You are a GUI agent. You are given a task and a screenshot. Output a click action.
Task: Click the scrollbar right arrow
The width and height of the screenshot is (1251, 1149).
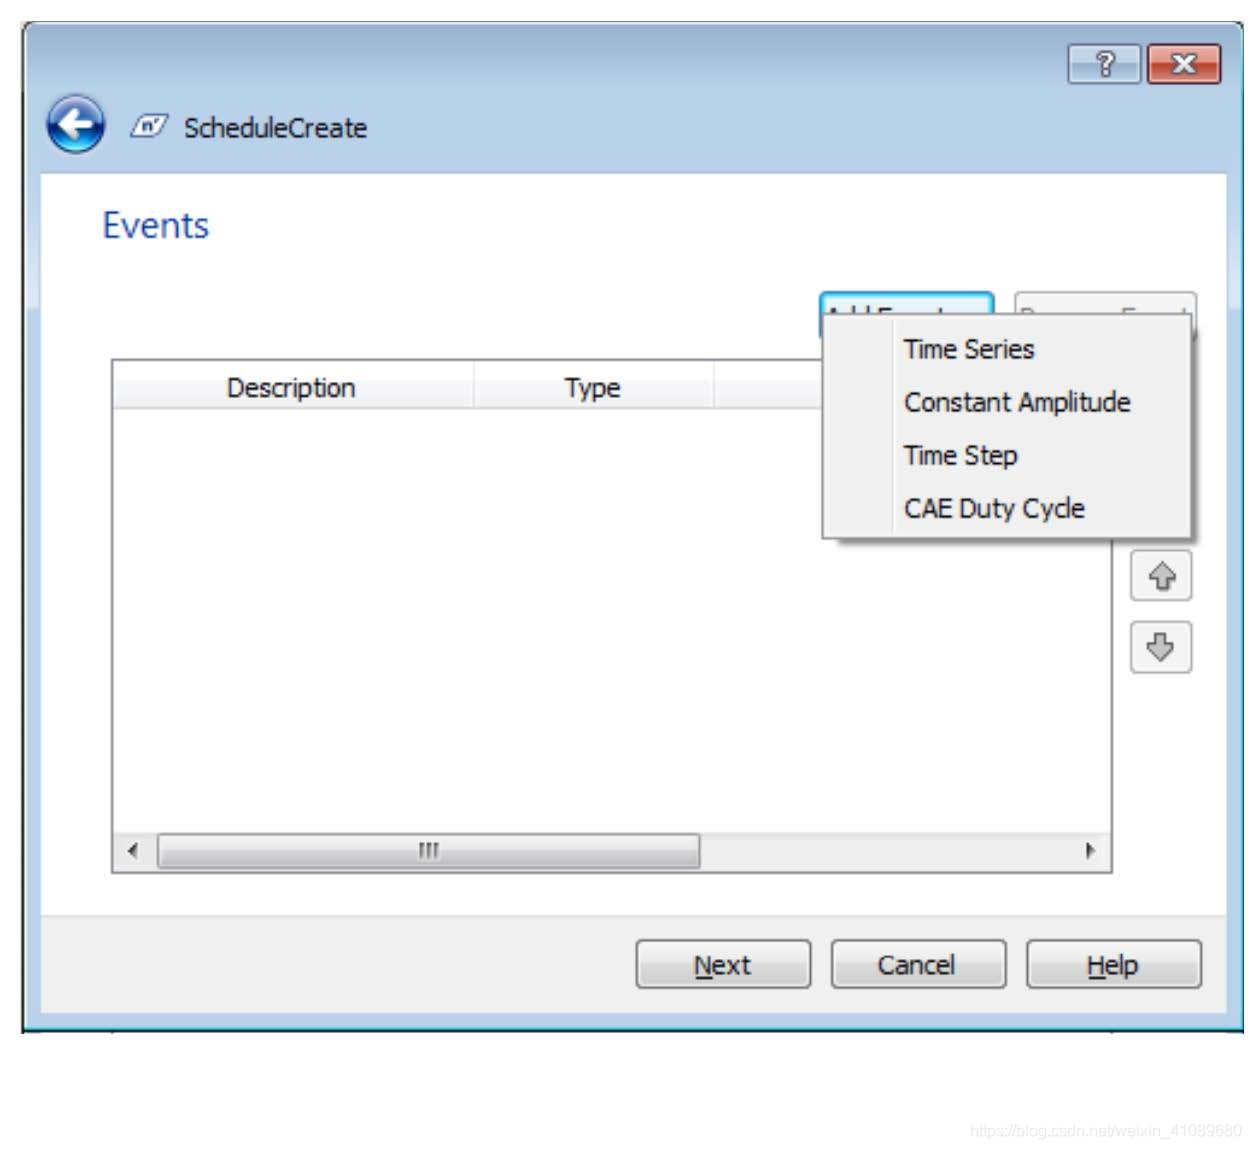[x=1088, y=850]
